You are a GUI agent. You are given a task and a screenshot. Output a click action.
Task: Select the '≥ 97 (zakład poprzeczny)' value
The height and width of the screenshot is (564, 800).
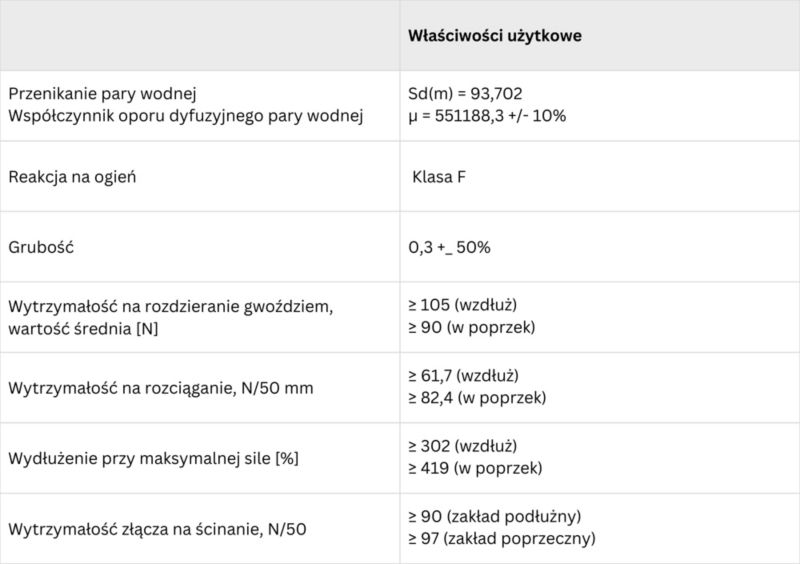tap(502, 538)
